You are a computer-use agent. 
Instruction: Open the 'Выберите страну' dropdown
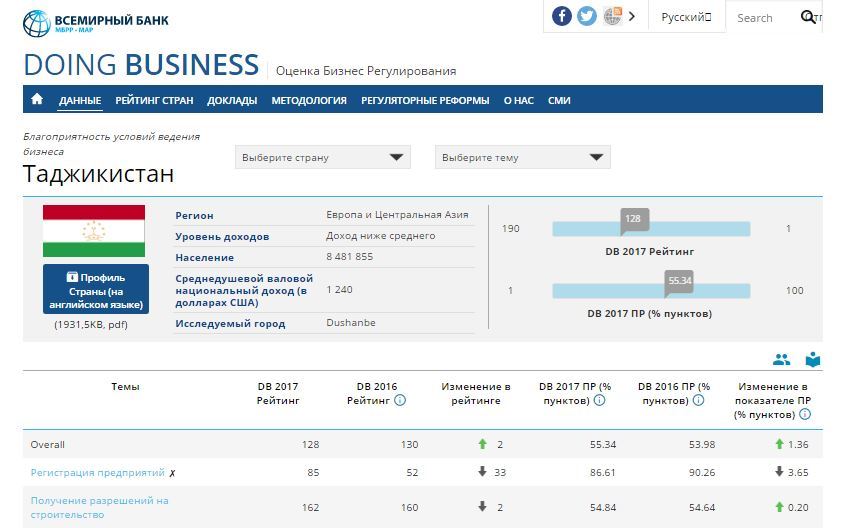pyautogui.click(x=323, y=157)
